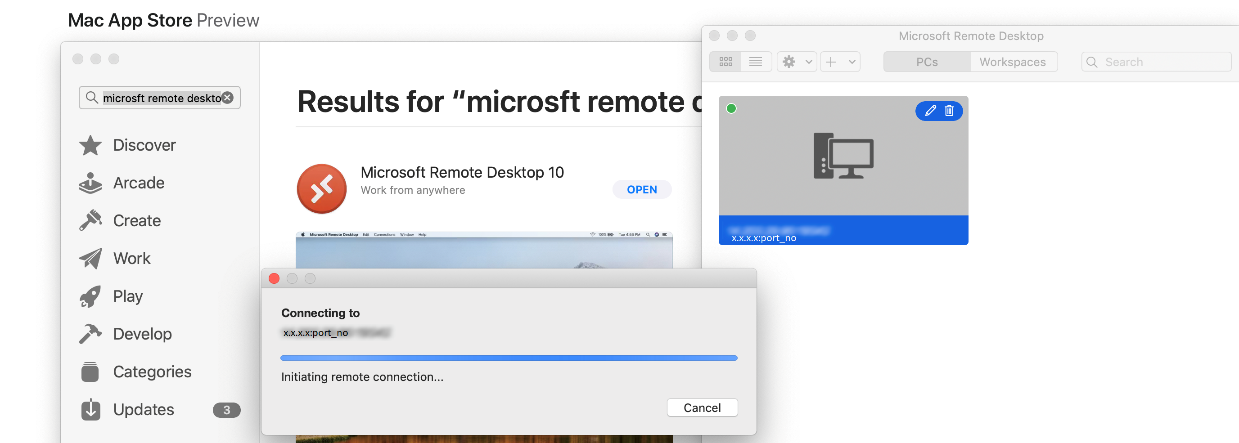Click the Develop hammer icon
The width and height of the screenshot is (1239, 443).
pos(90,334)
